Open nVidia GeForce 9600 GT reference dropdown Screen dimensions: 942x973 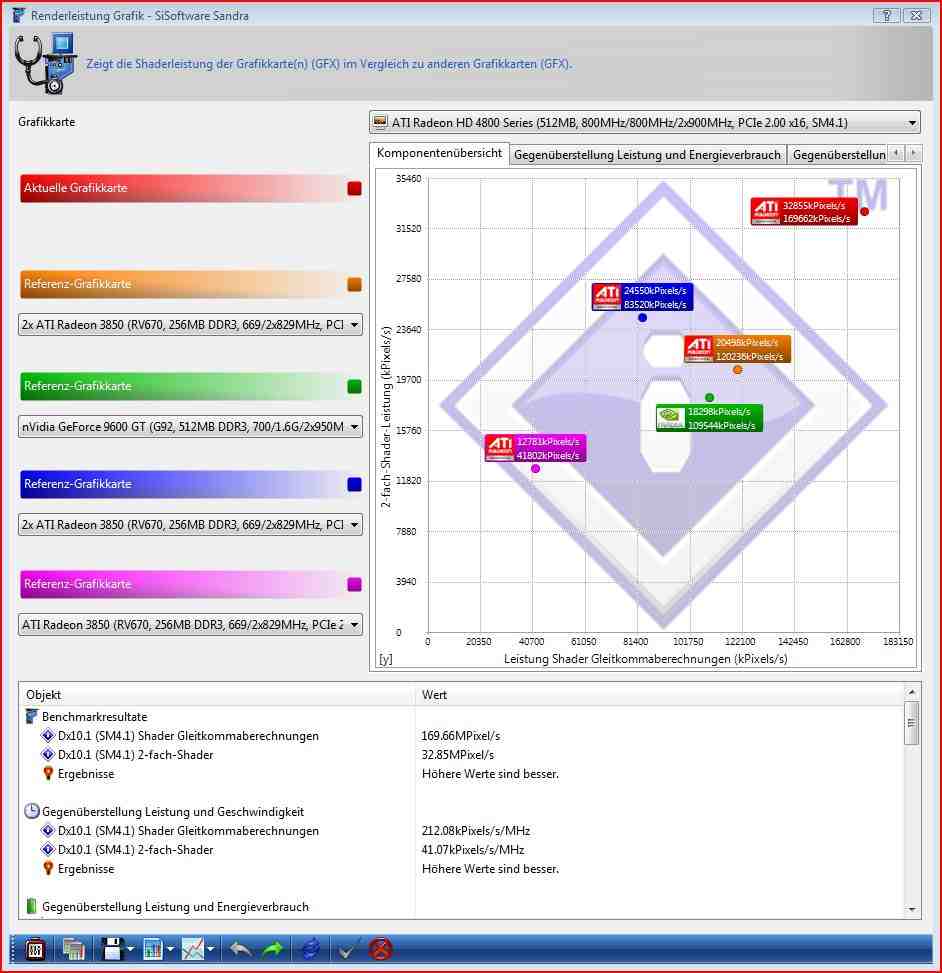[x=191, y=427]
